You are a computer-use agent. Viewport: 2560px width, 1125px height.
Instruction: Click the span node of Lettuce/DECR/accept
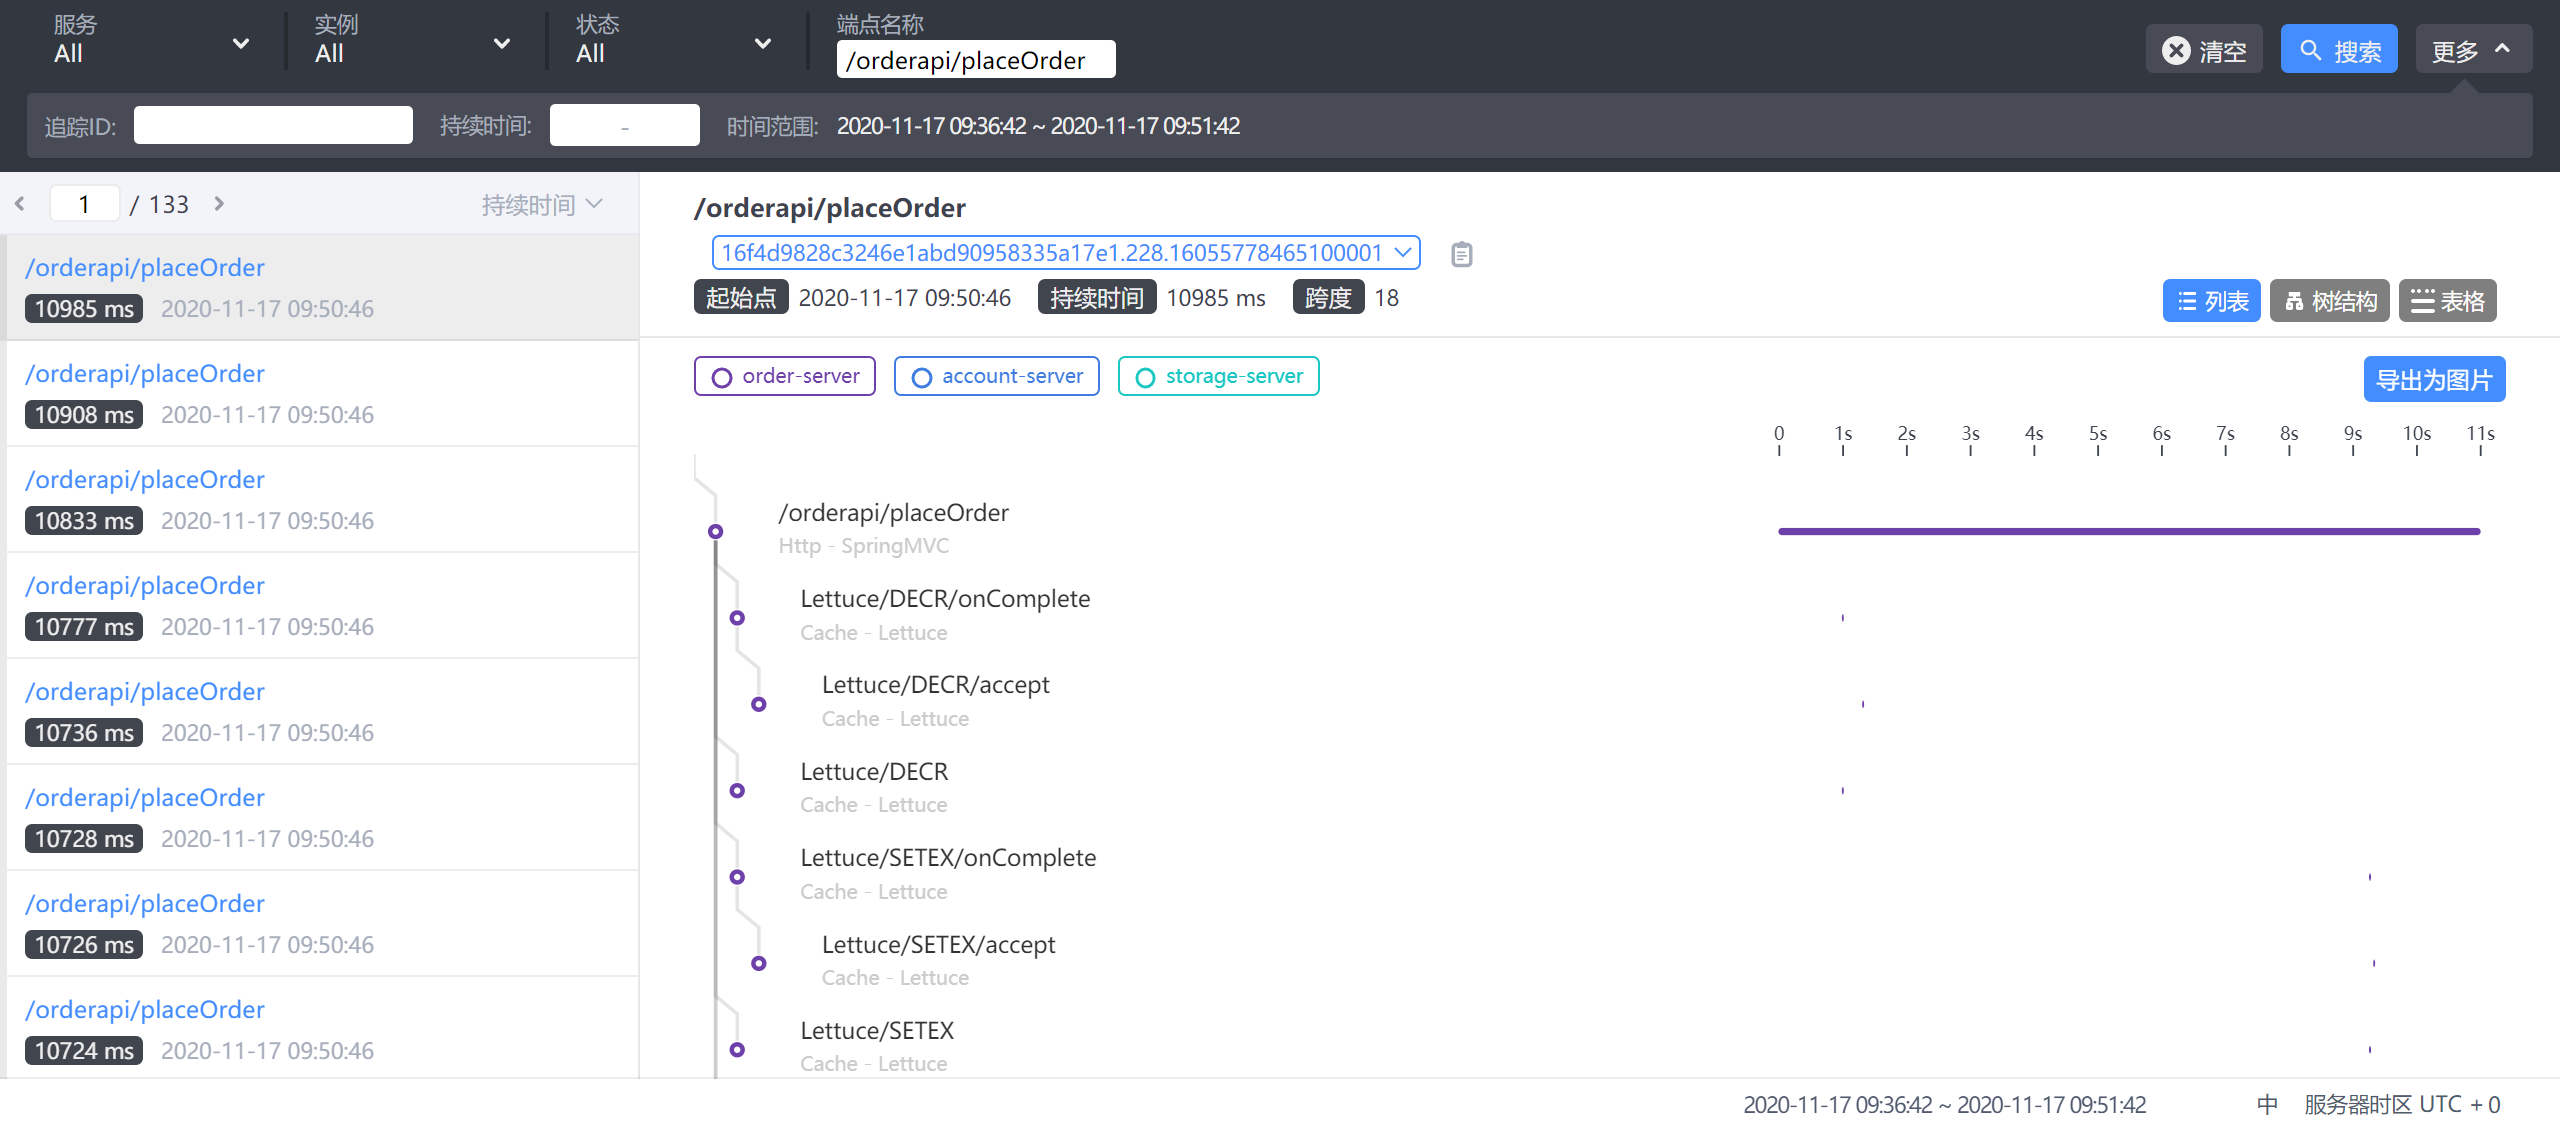[759, 704]
